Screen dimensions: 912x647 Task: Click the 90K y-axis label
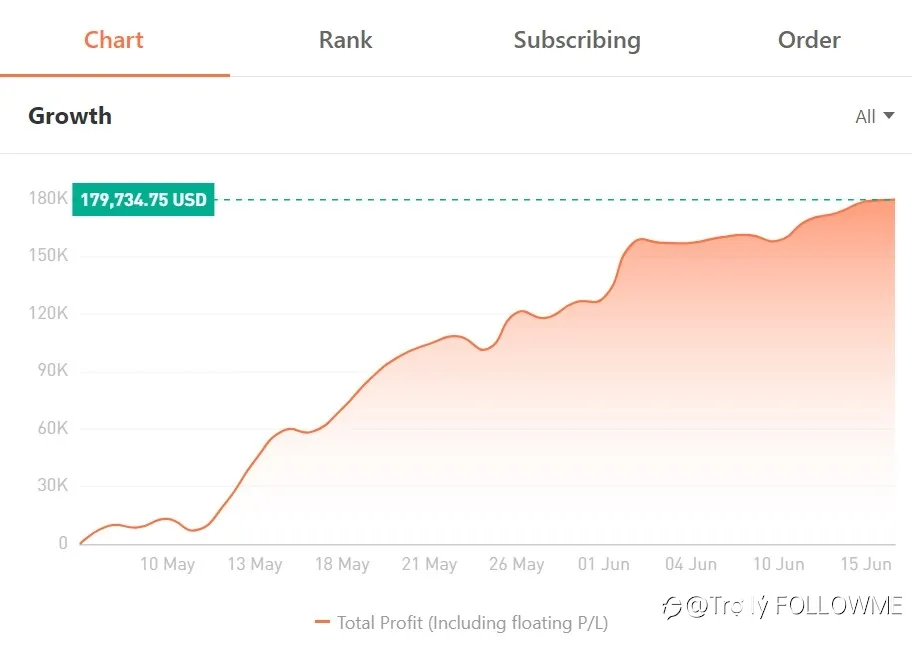(53, 370)
